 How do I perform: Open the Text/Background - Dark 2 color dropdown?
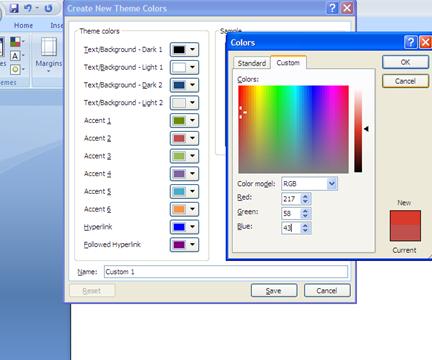pyautogui.click(x=184, y=85)
